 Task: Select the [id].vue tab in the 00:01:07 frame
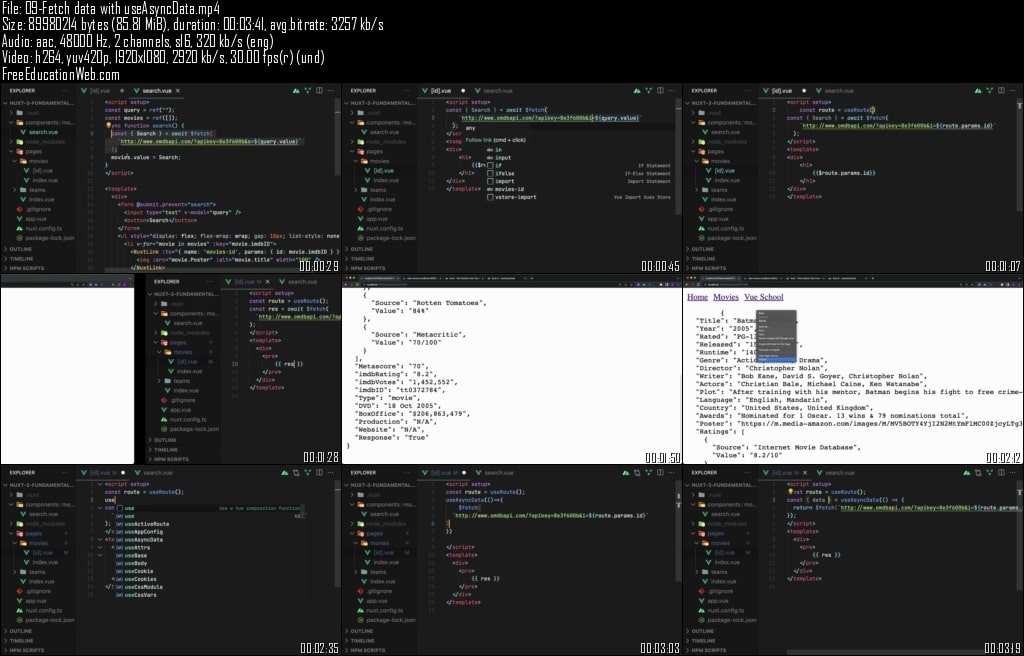778,91
